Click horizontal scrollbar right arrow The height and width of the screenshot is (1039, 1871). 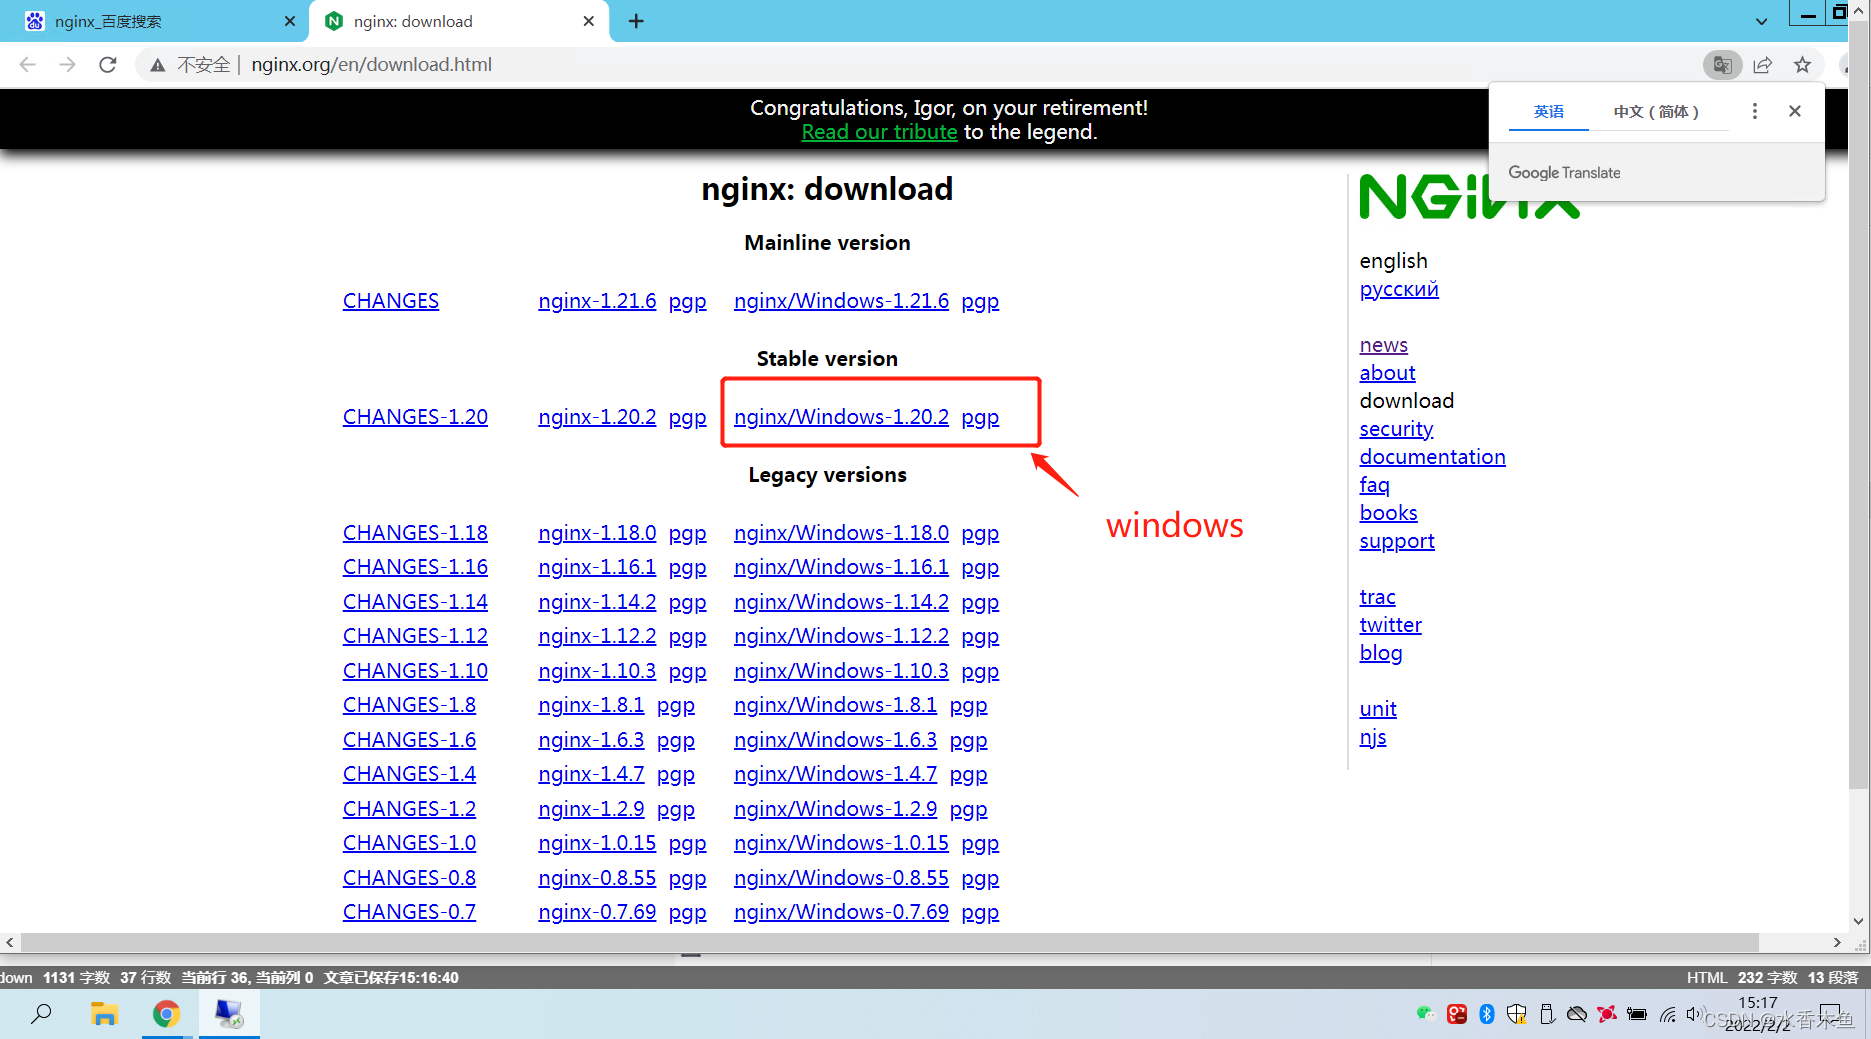tap(1837, 942)
